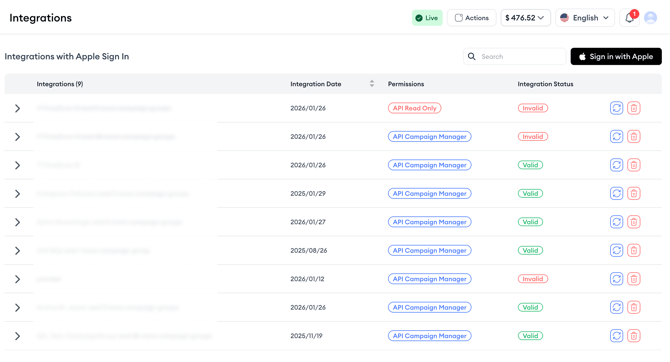Refresh the API Read Only integration
Viewport: 670px width, 362px height.
click(x=616, y=108)
